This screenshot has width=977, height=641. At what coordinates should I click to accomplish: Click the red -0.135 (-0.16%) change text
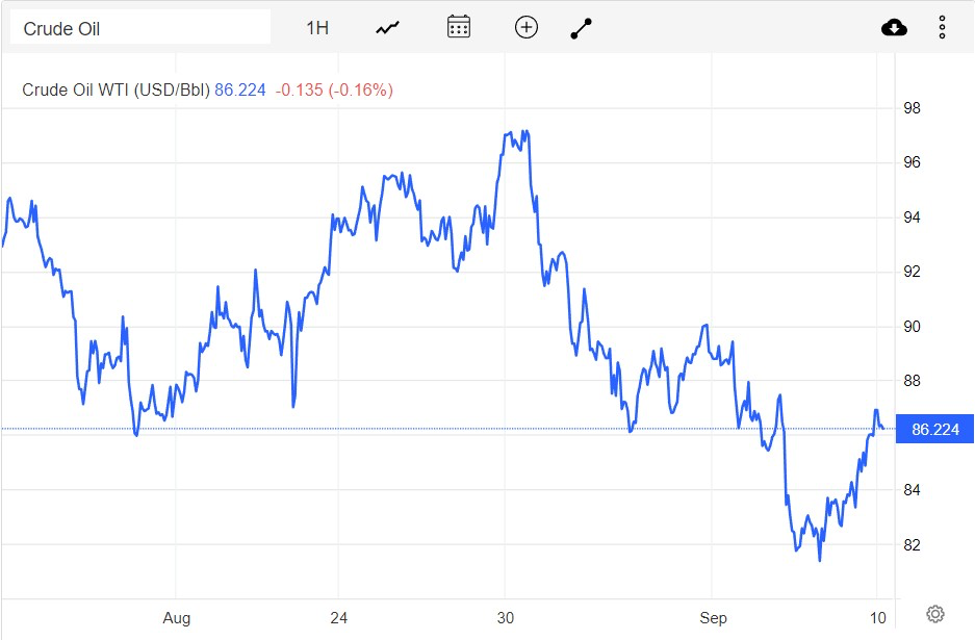[333, 90]
